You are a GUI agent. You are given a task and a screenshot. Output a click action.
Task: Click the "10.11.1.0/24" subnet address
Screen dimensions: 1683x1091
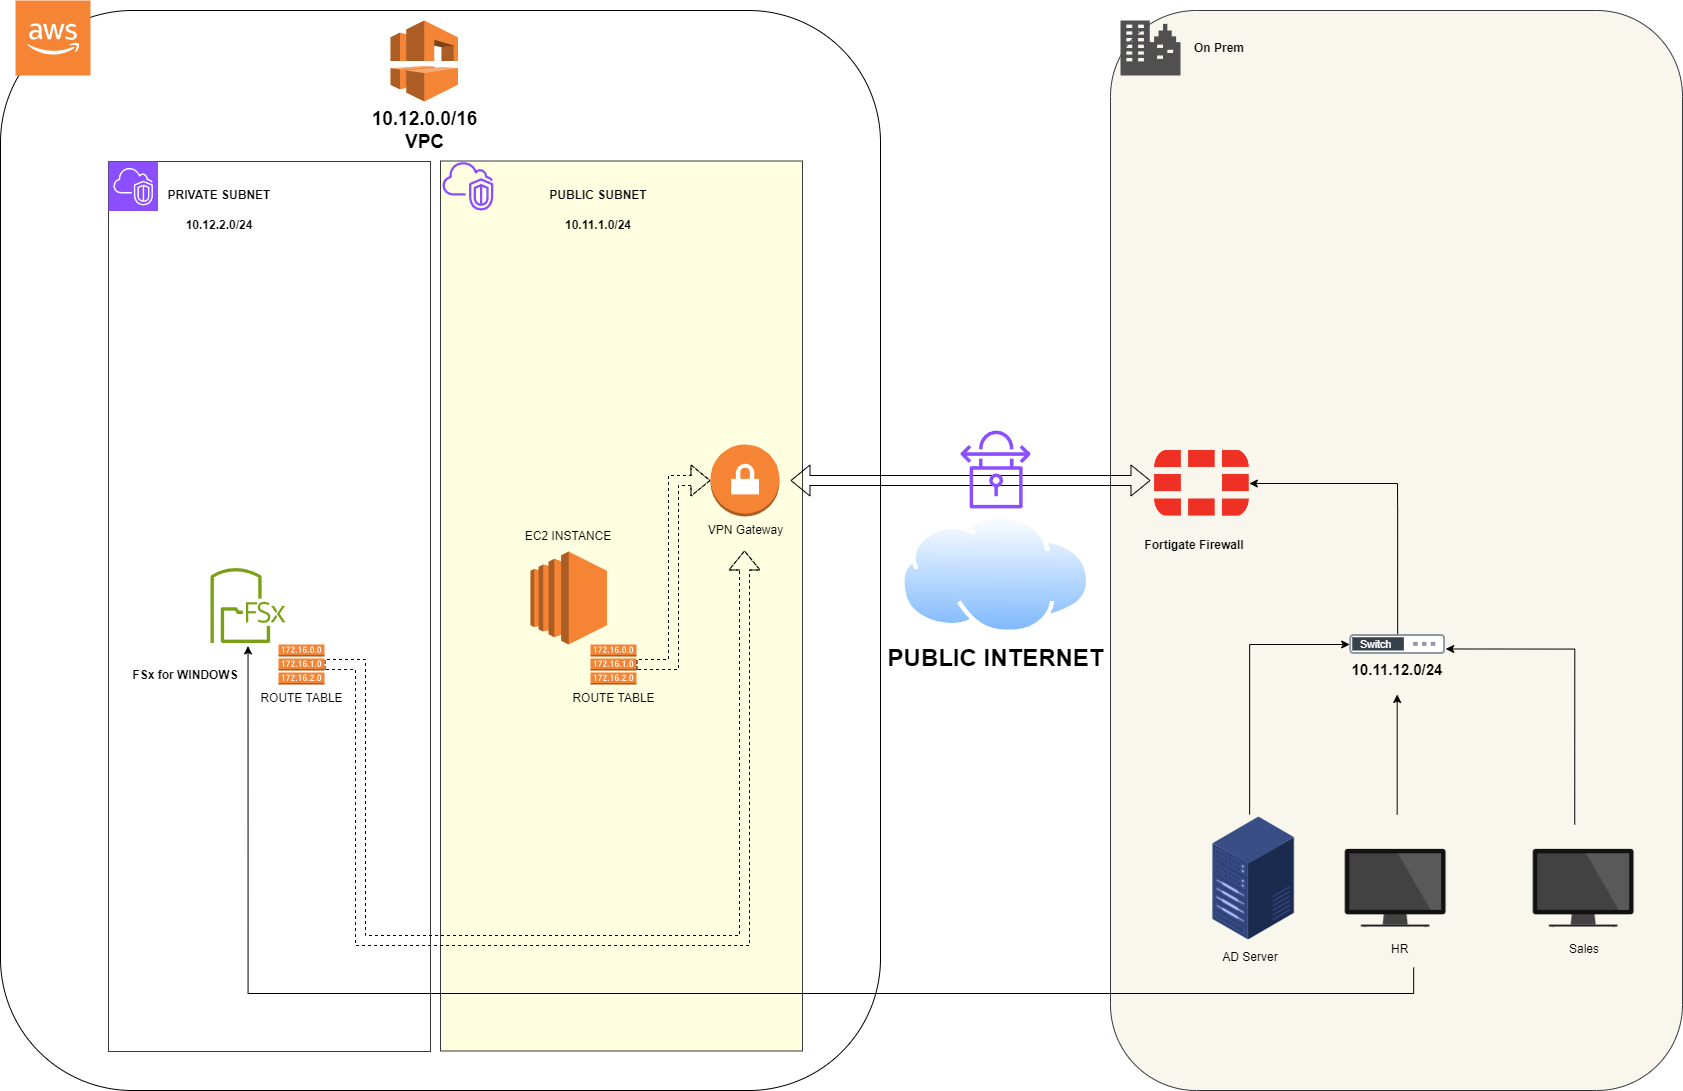point(598,225)
